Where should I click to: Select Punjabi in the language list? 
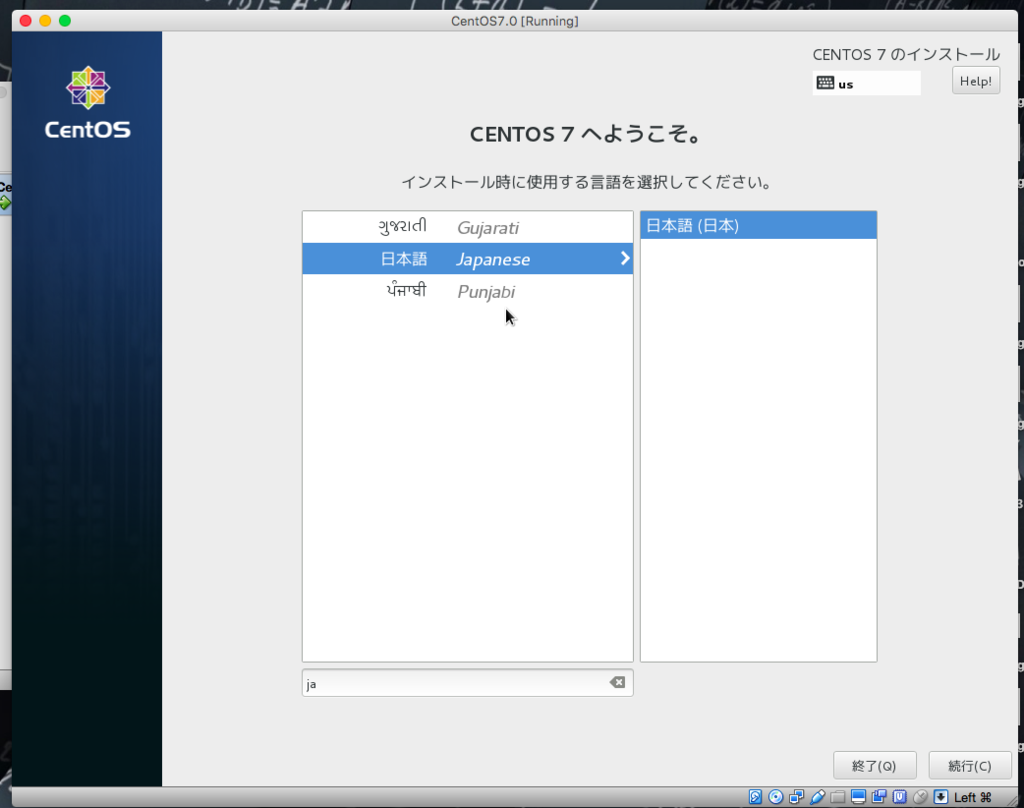468,291
